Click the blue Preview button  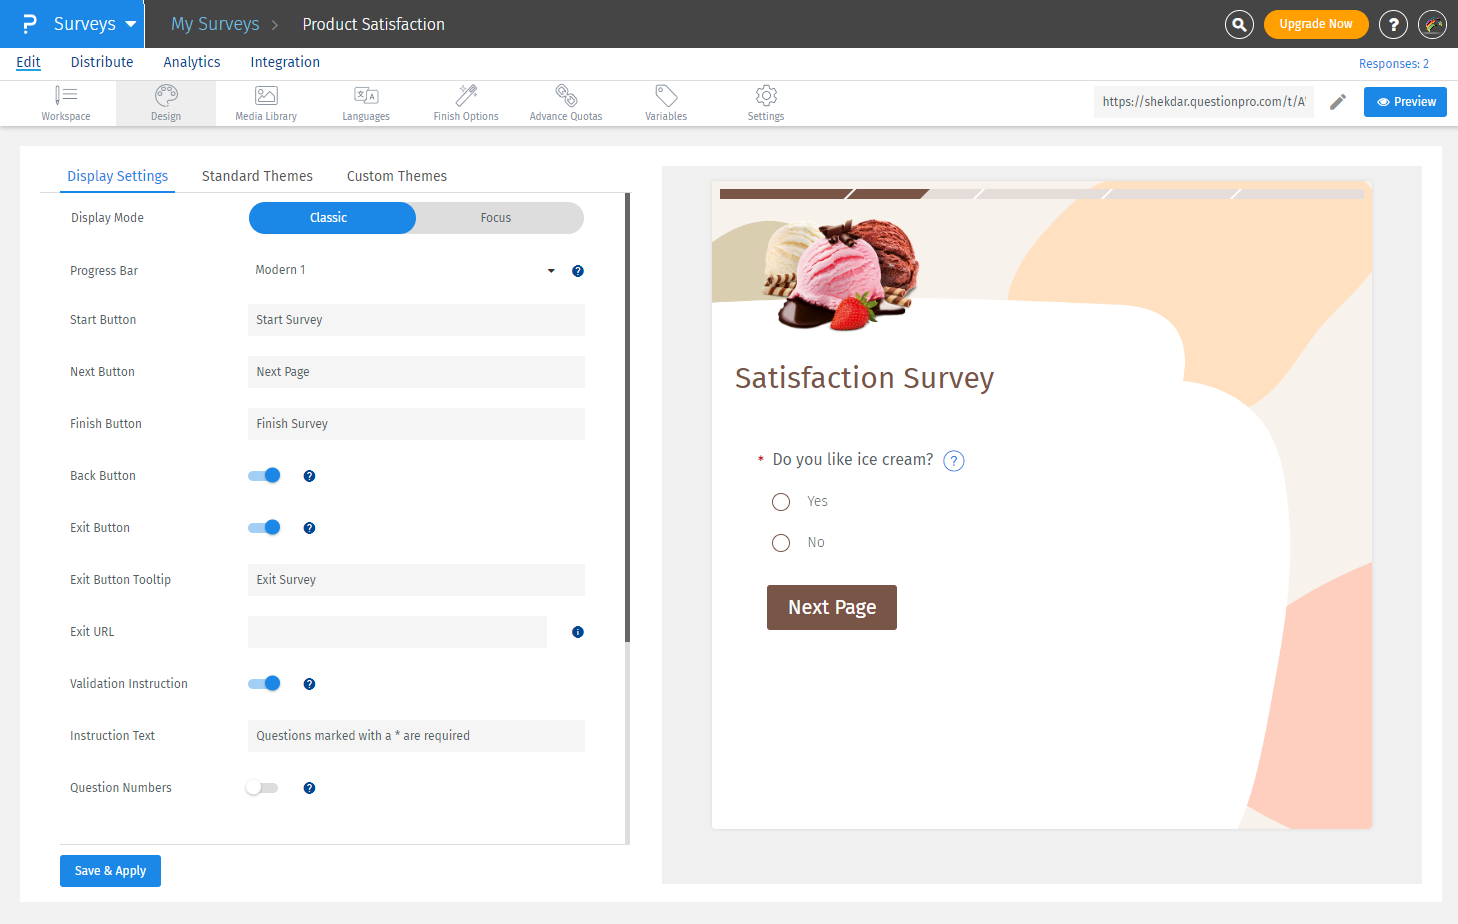1405,102
